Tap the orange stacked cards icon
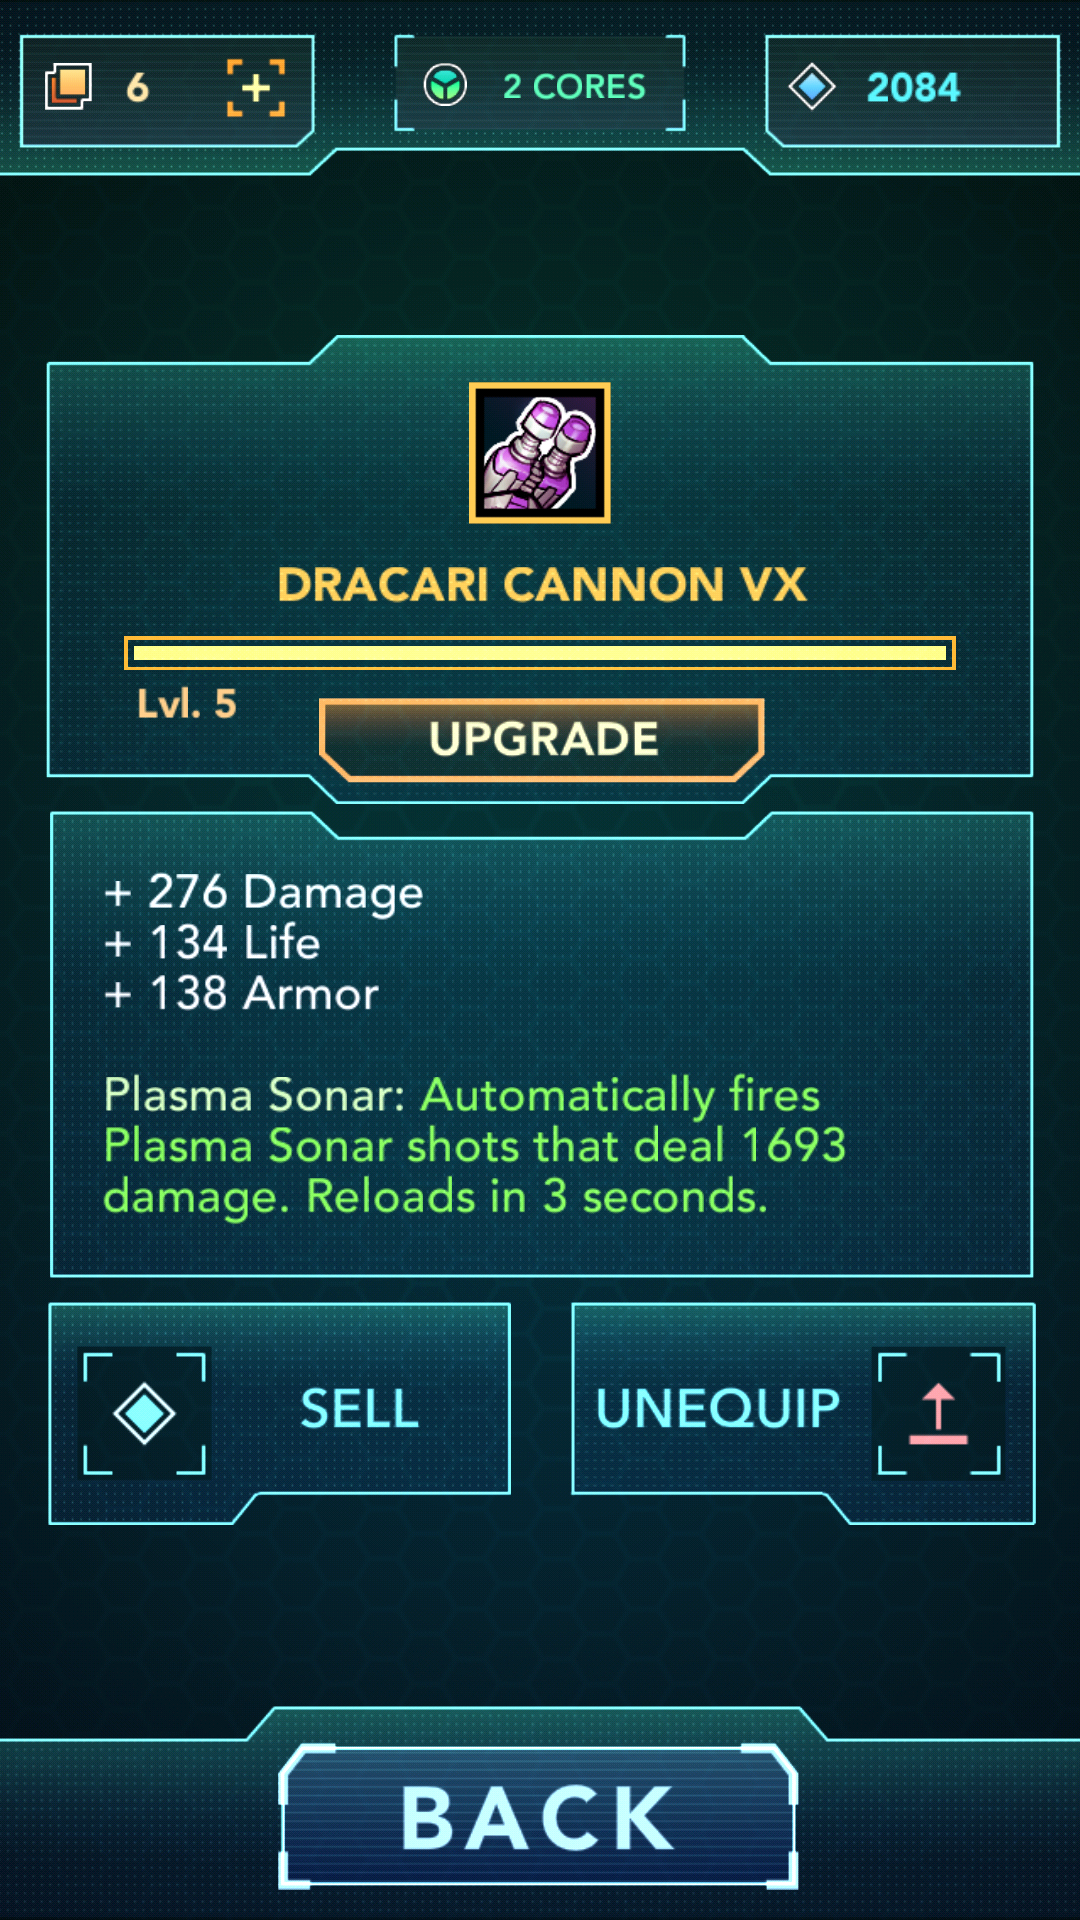The image size is (1080, 1920). pyautogui.click(x=68, y=87)
